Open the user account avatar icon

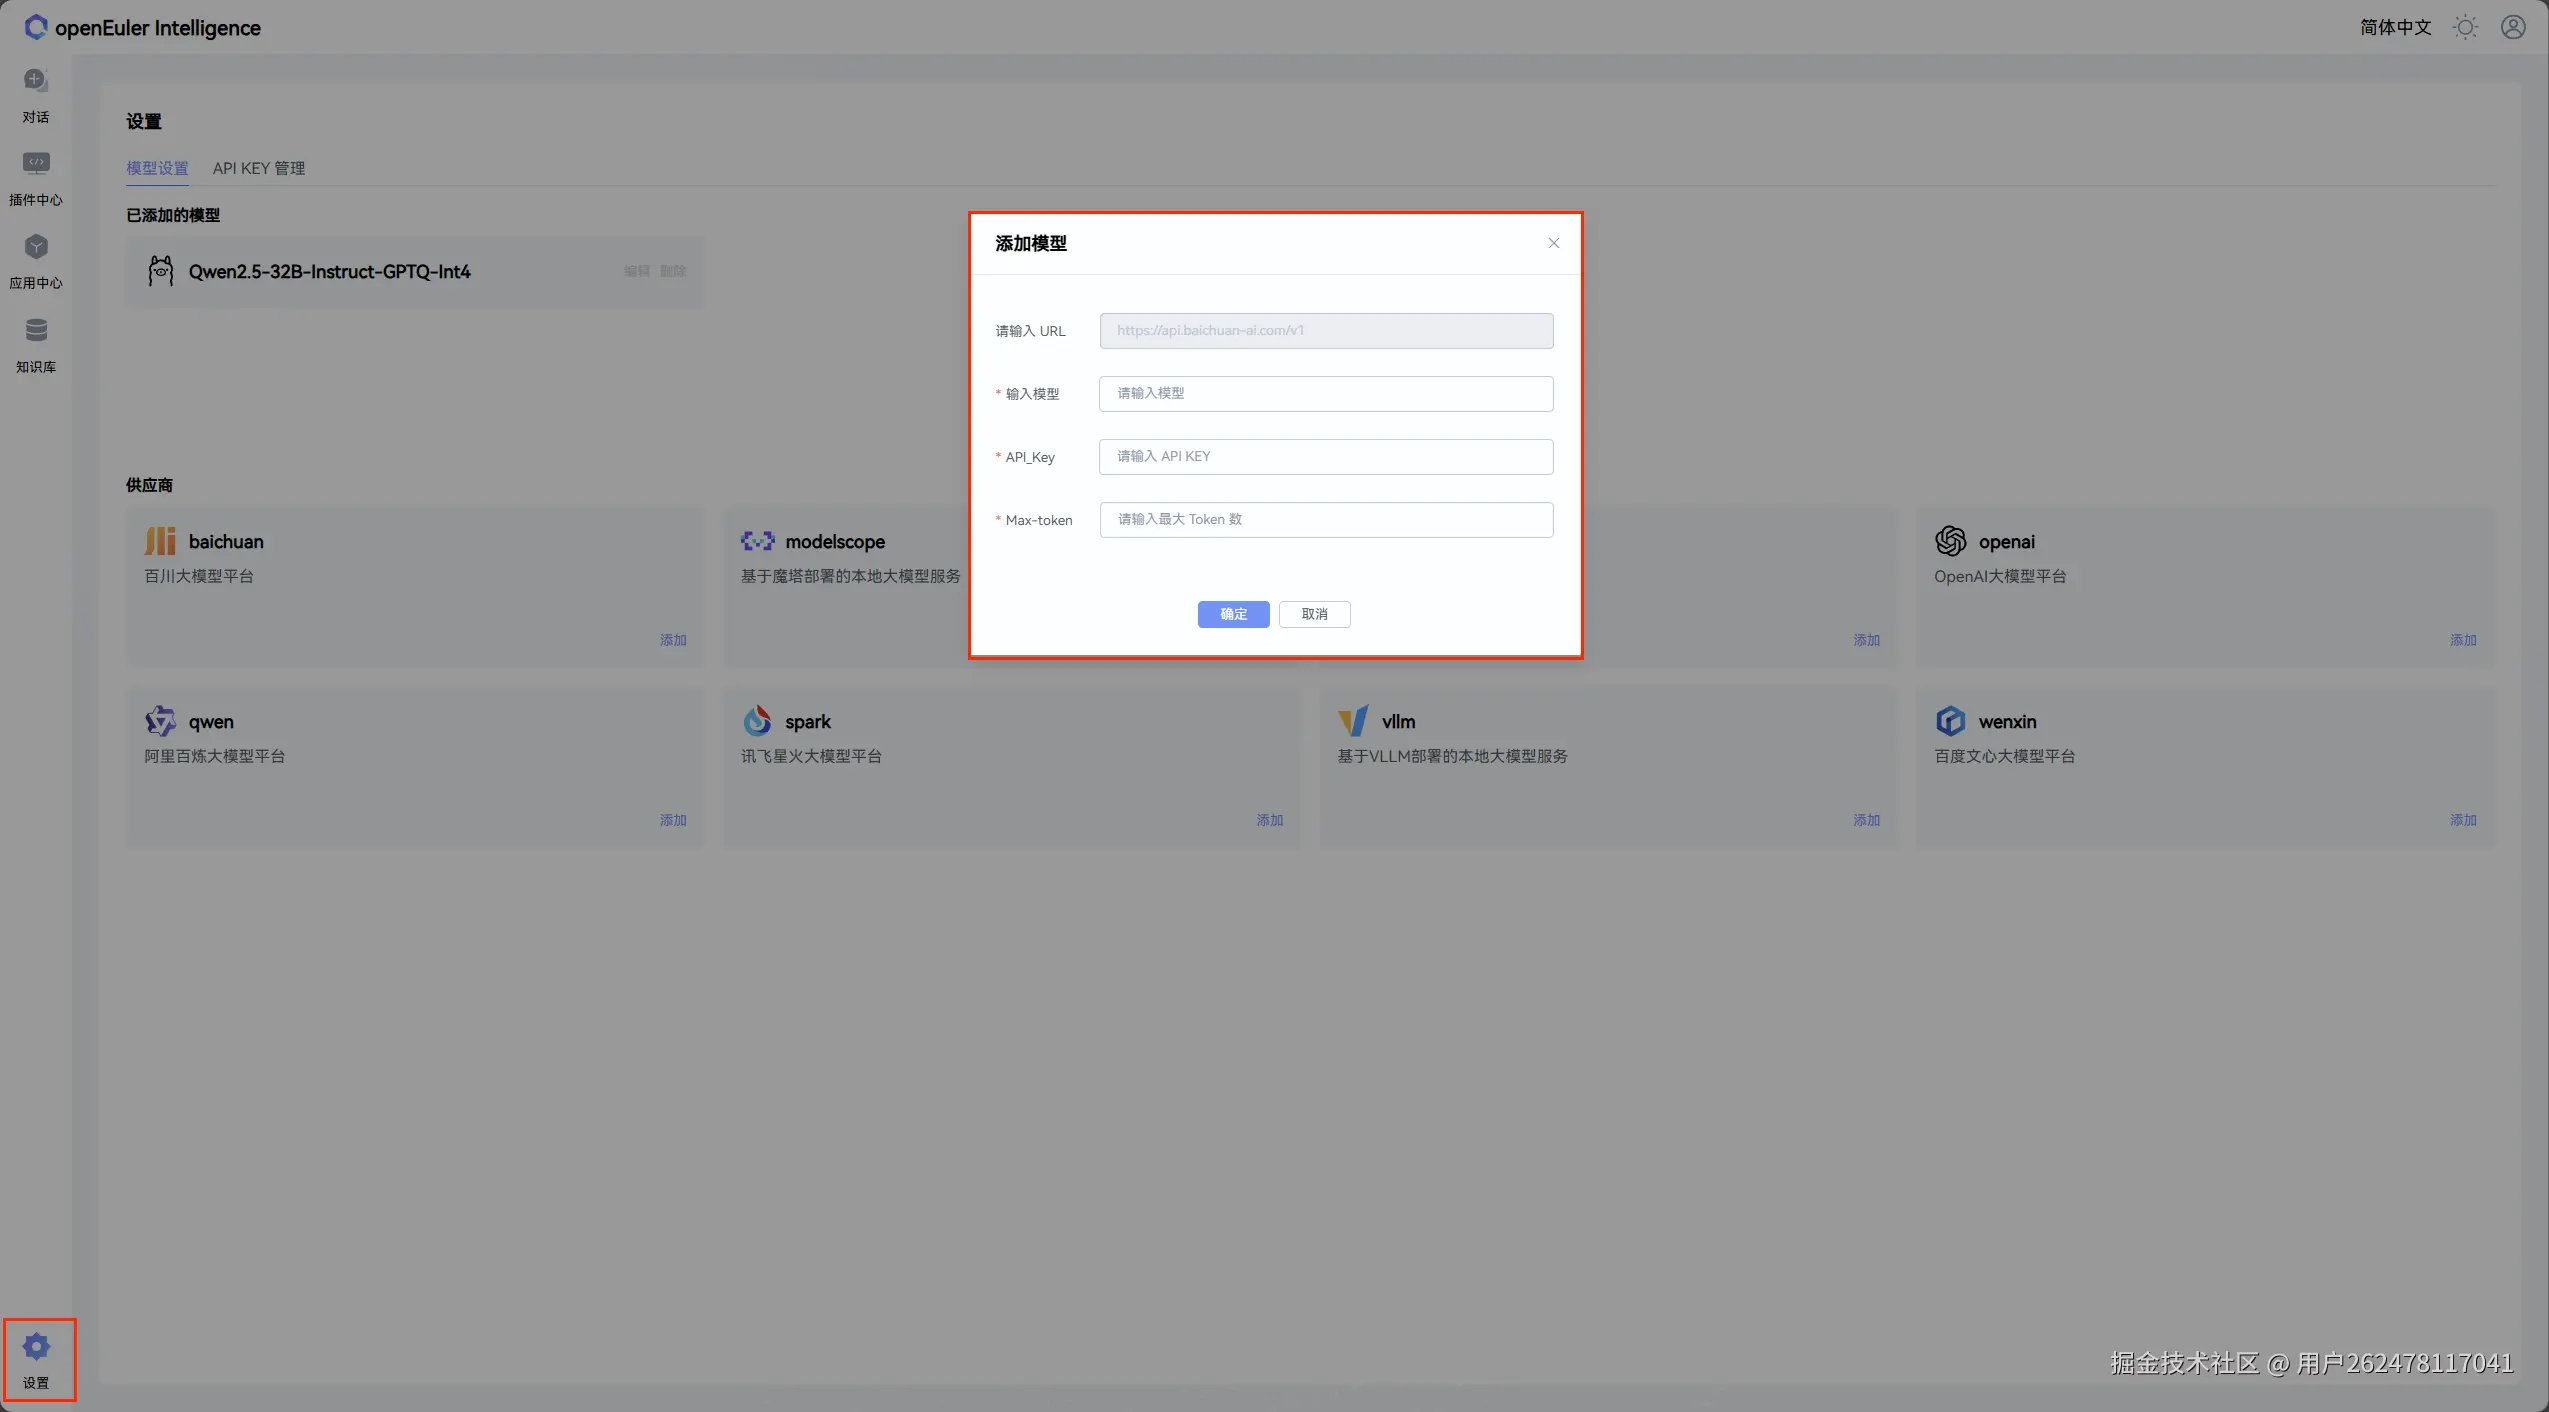click(2513, 28)
